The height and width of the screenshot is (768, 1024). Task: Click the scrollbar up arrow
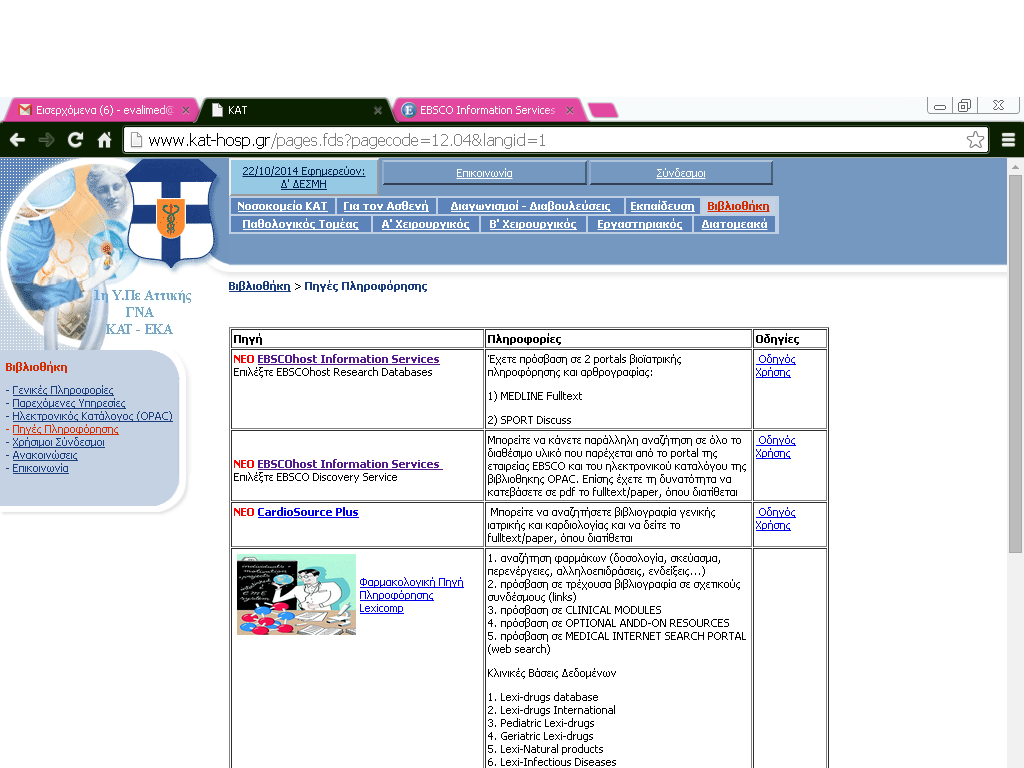point(1015,167)
